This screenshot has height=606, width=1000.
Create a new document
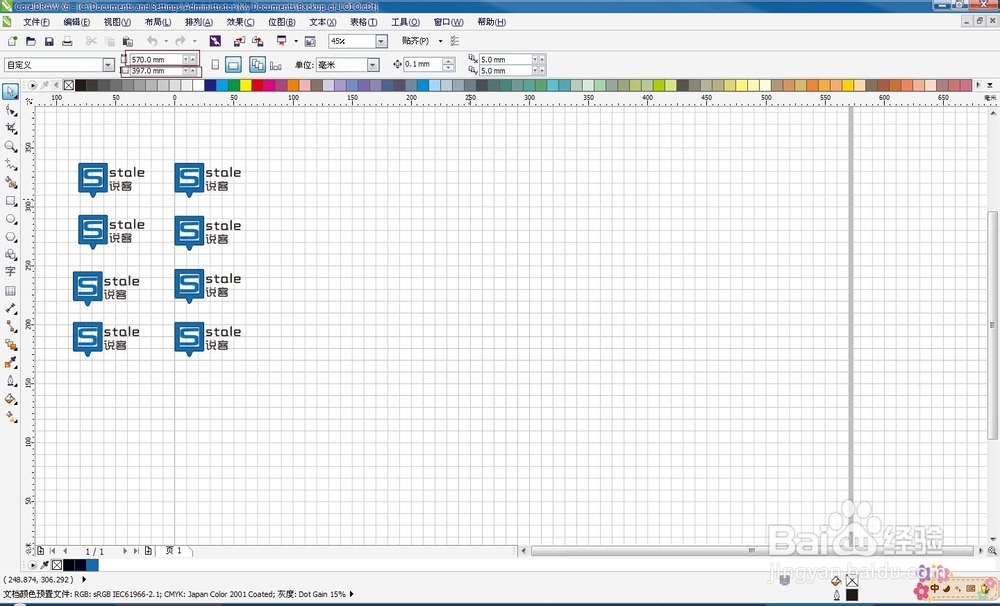click(x=12, y=41)
